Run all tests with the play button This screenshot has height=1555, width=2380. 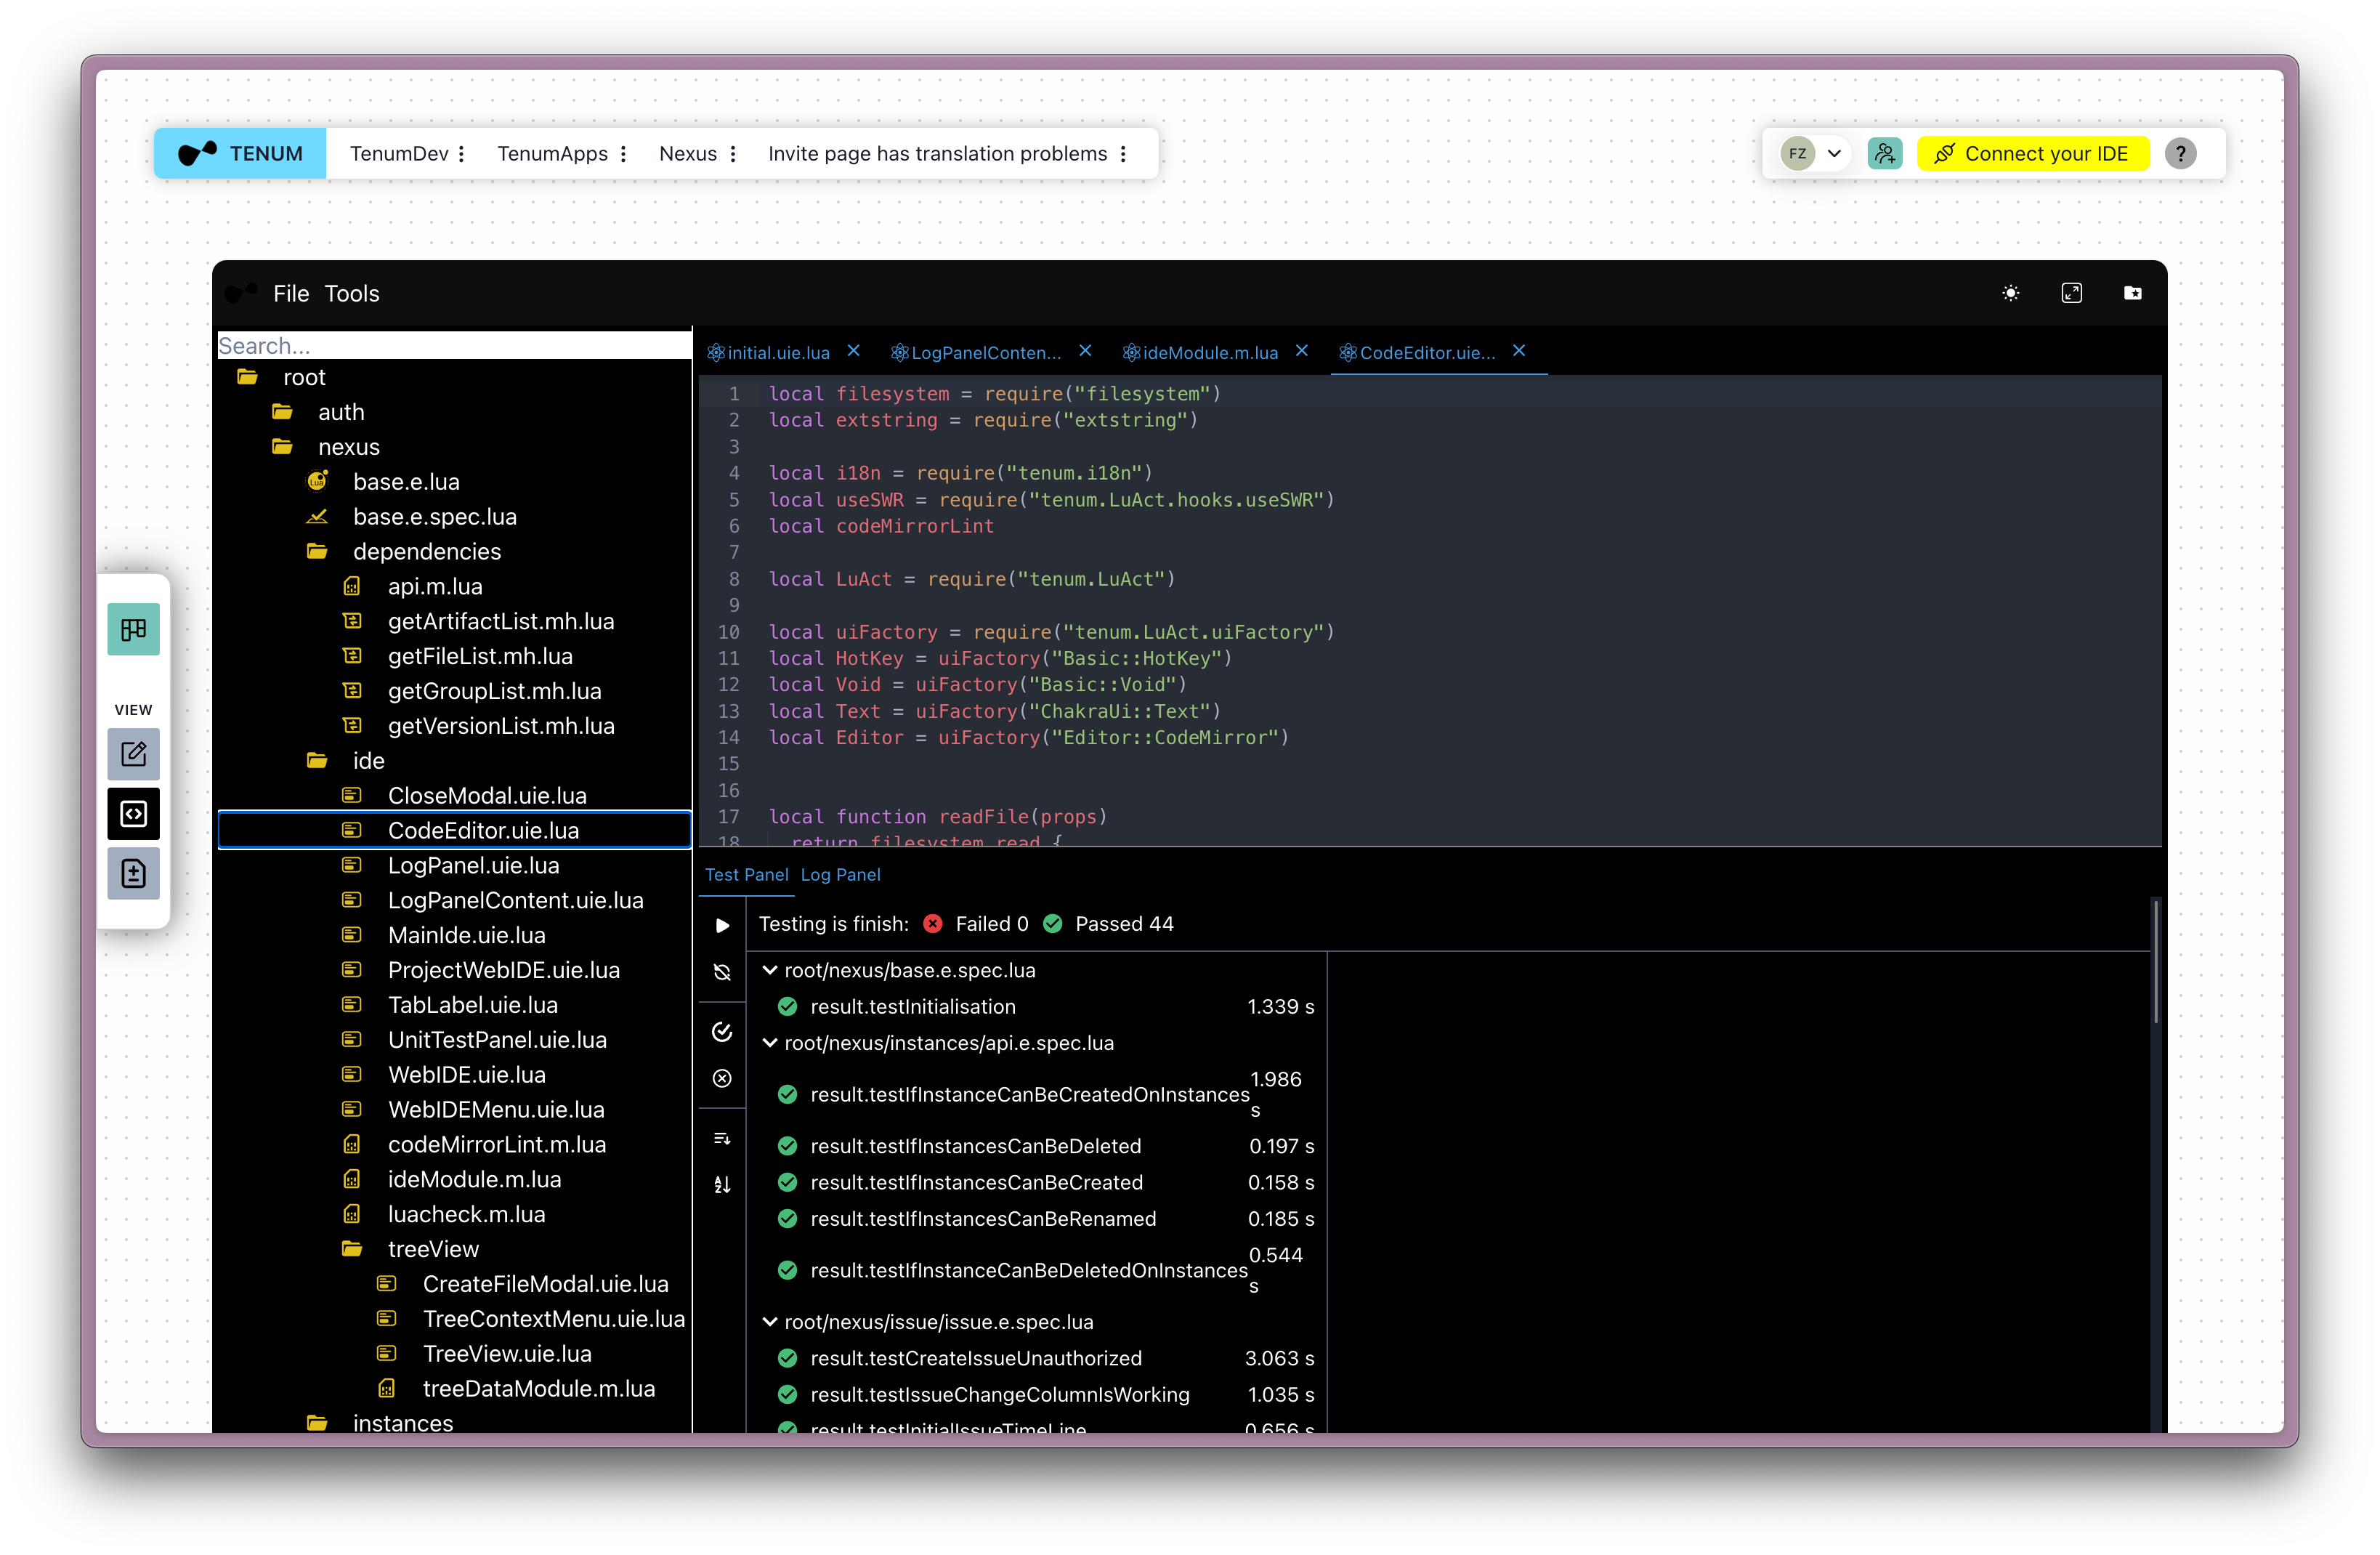[722, 925]
